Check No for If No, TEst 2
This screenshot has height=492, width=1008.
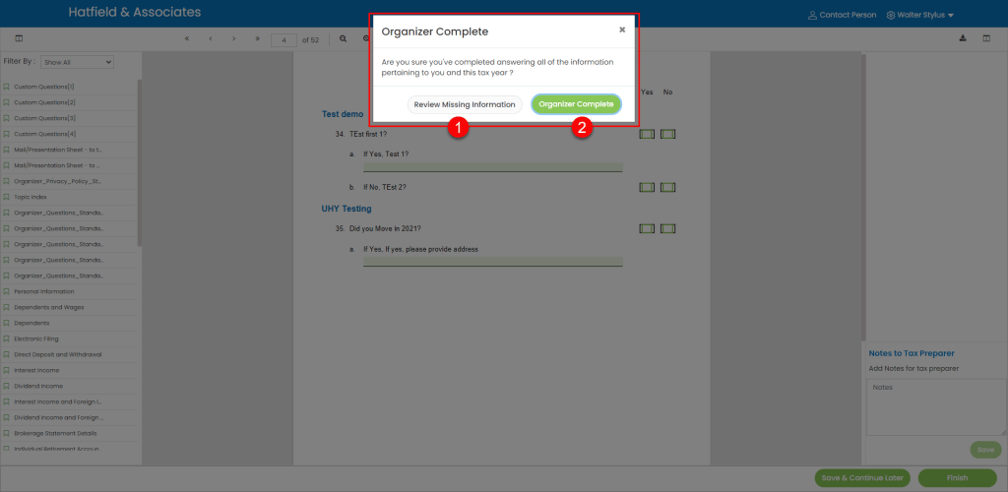668,187
